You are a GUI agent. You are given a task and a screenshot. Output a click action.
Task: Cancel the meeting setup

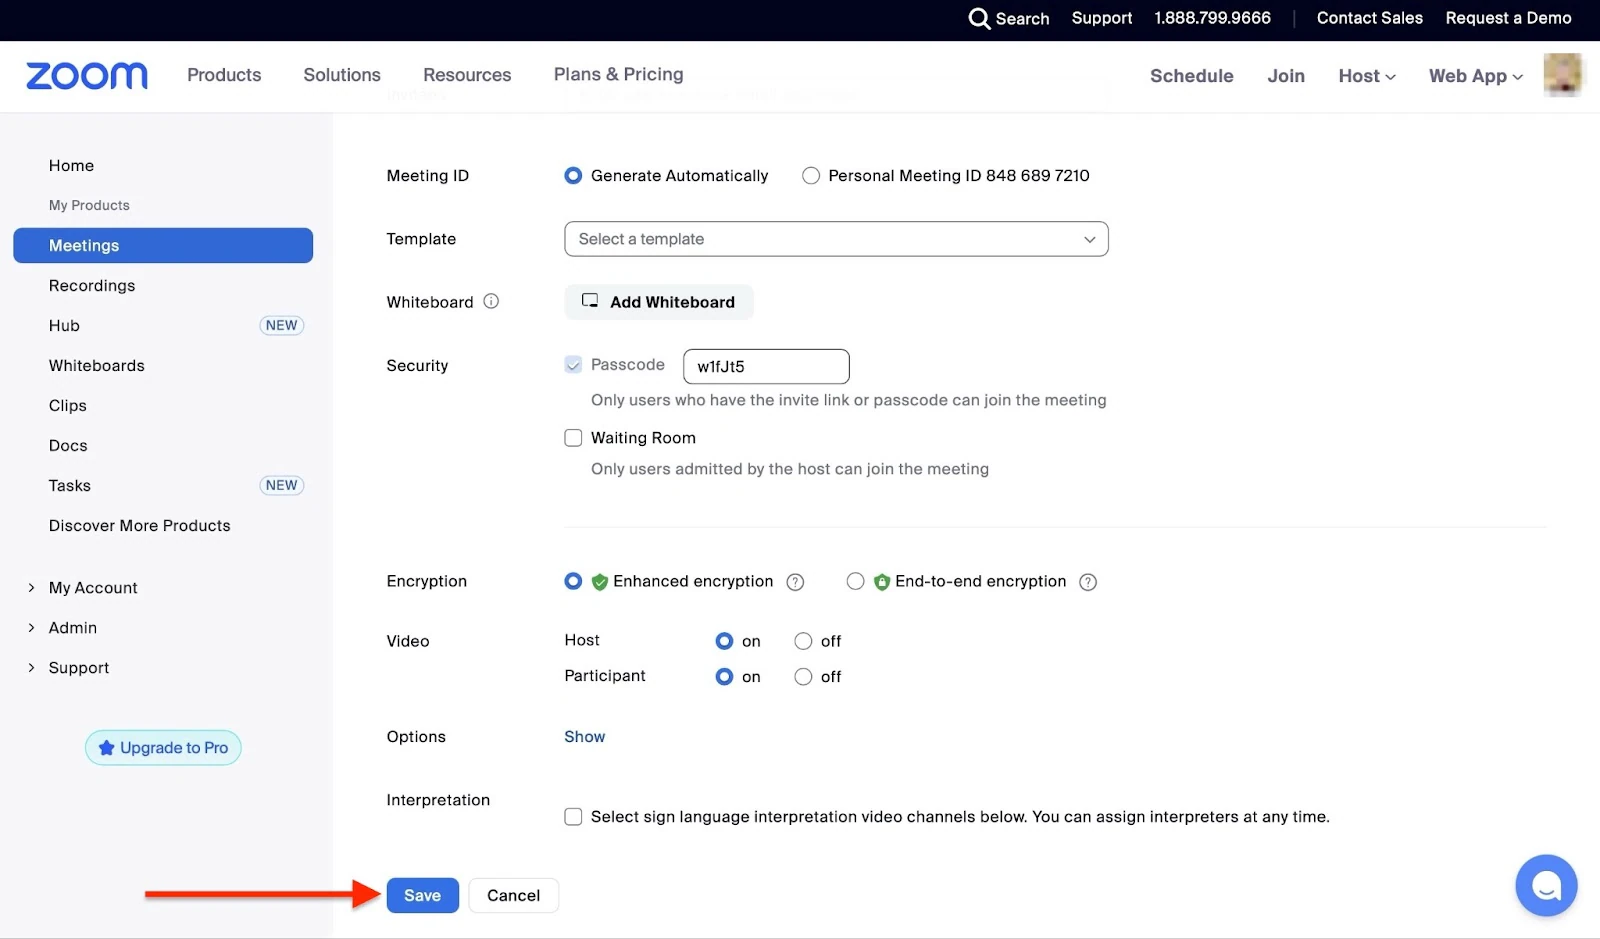coord(513,895)
